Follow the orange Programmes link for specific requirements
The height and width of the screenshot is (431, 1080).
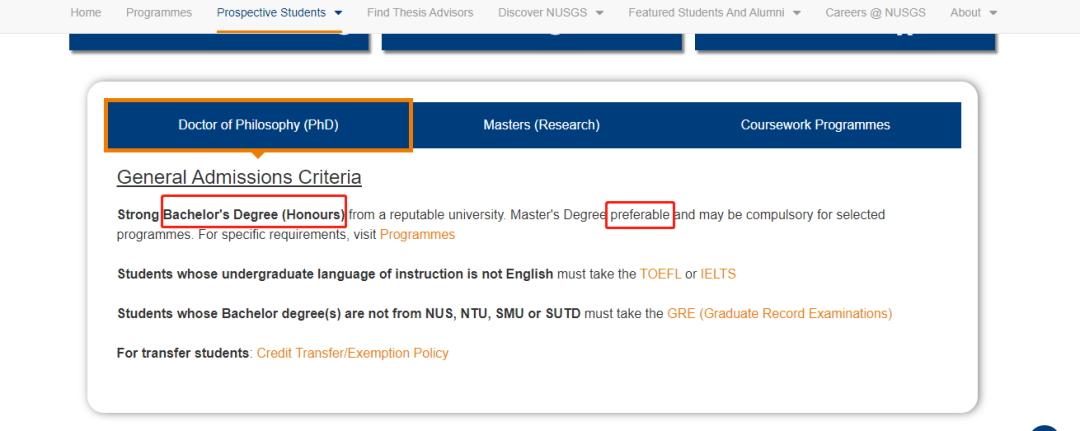(417, 235)
